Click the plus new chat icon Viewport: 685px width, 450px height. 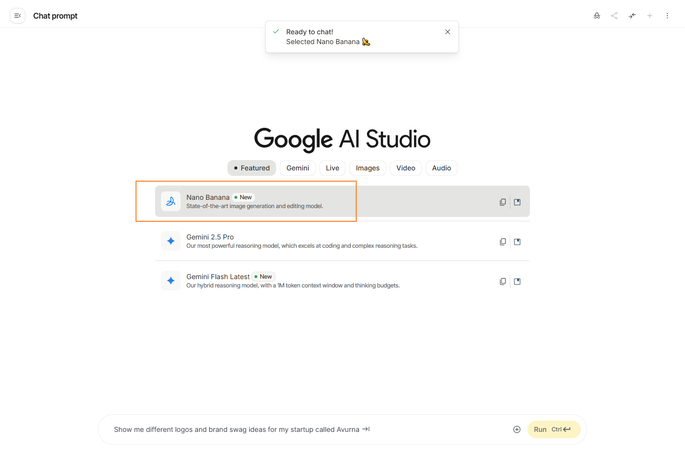[650, 16]
